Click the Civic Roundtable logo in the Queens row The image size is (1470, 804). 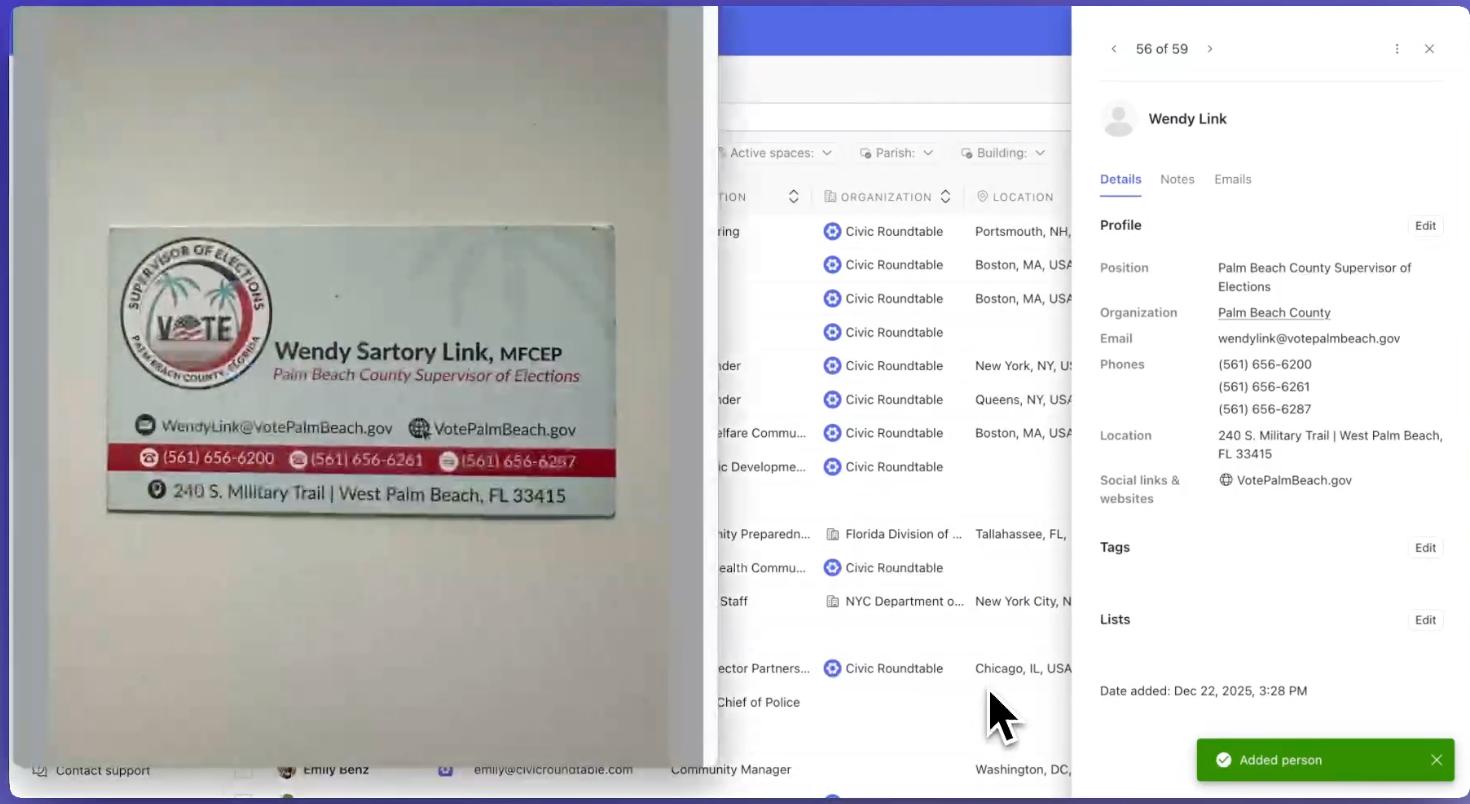pyautogui.click(x=832, y=399)
